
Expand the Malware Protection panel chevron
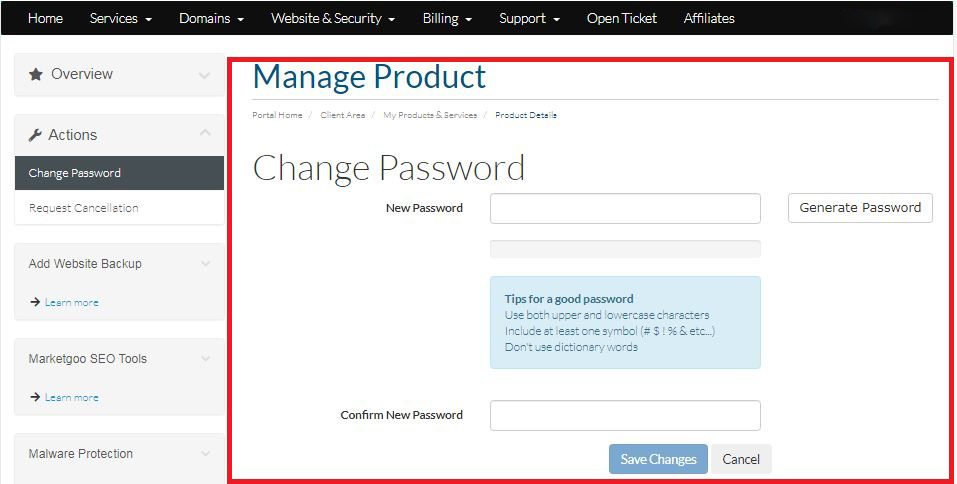205,454
